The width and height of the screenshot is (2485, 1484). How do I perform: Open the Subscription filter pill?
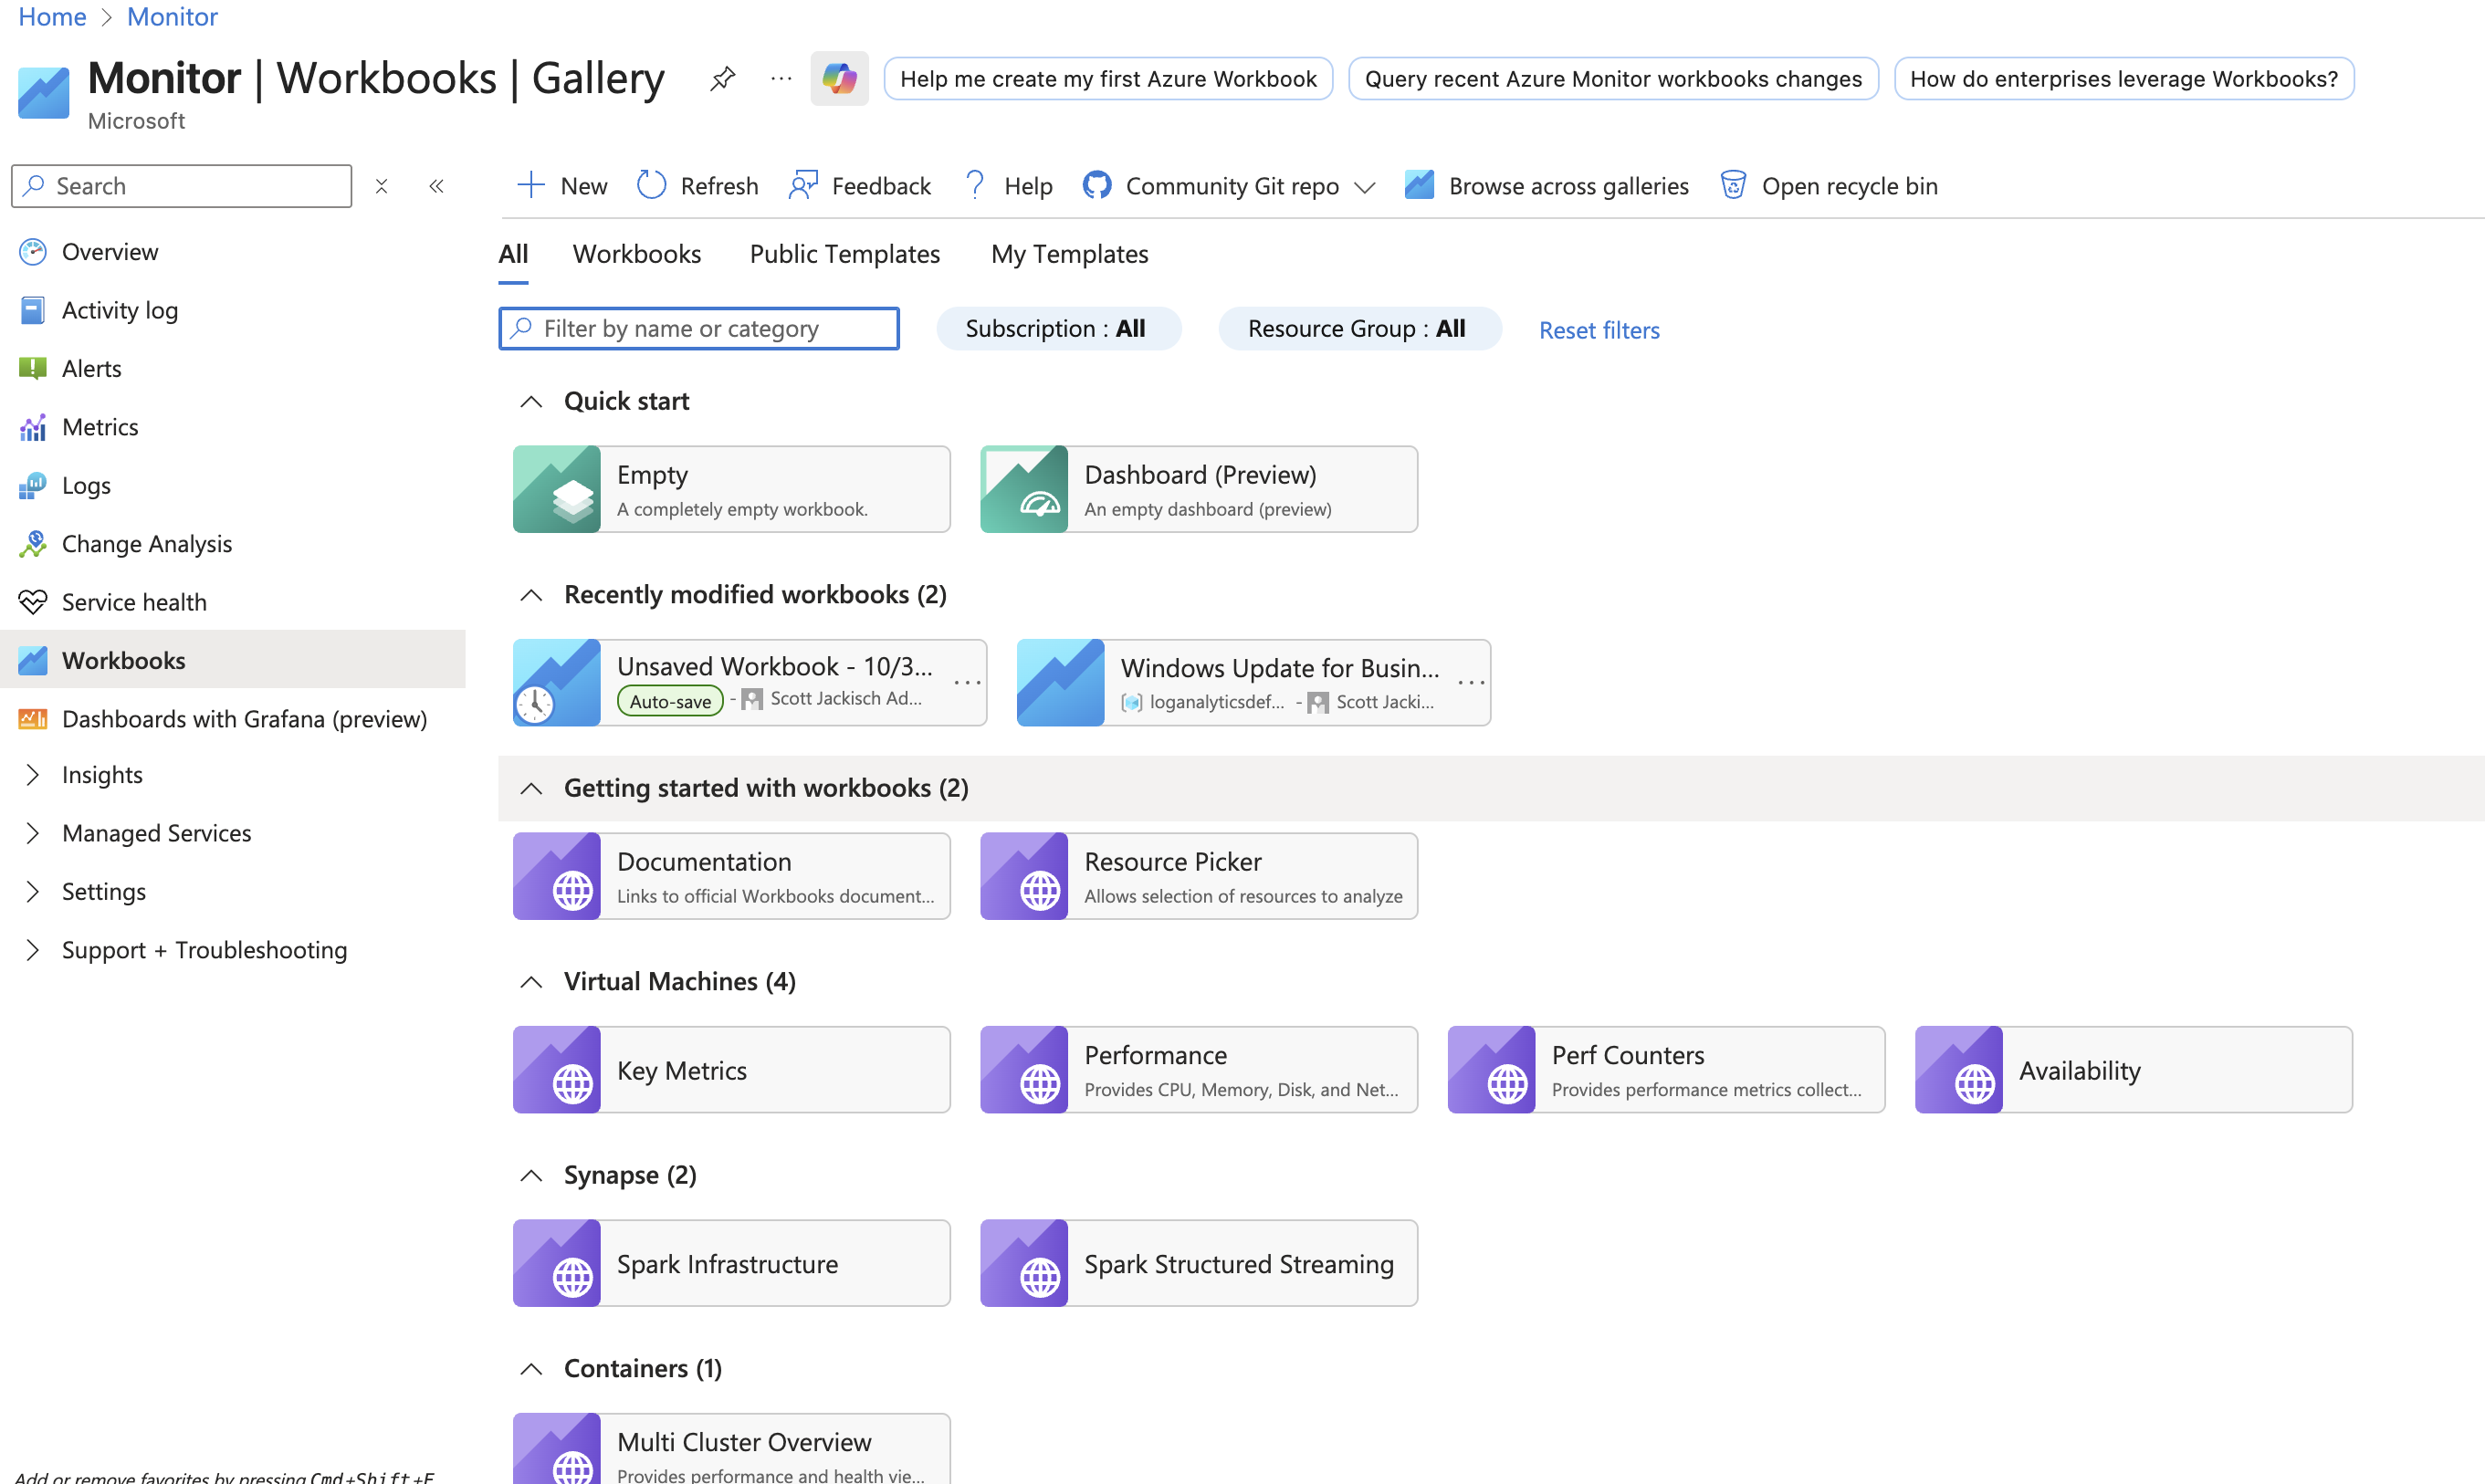tap(1057, 328)
